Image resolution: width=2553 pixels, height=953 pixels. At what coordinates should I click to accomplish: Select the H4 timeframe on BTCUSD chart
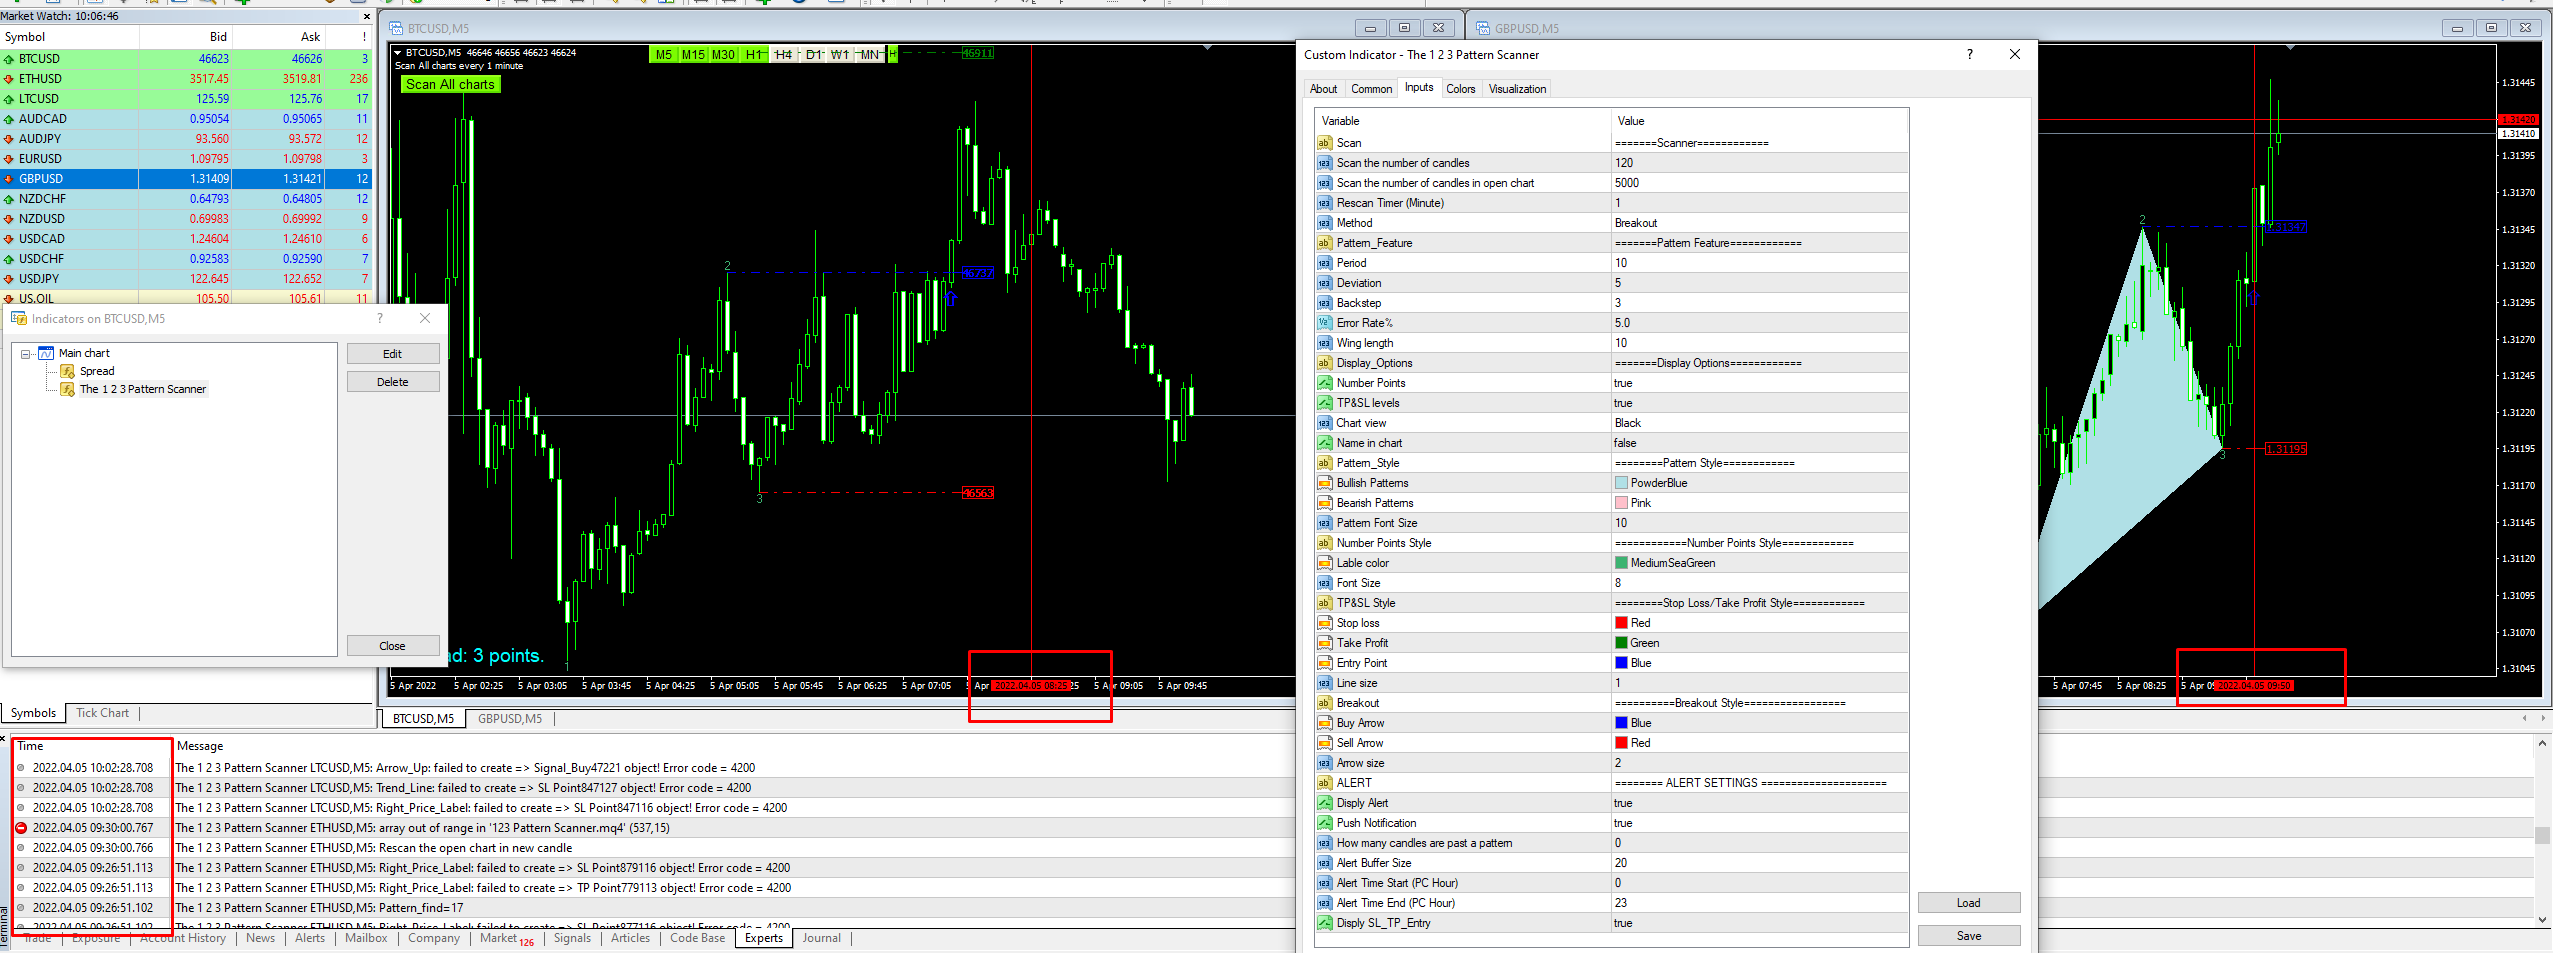(783, 55)
